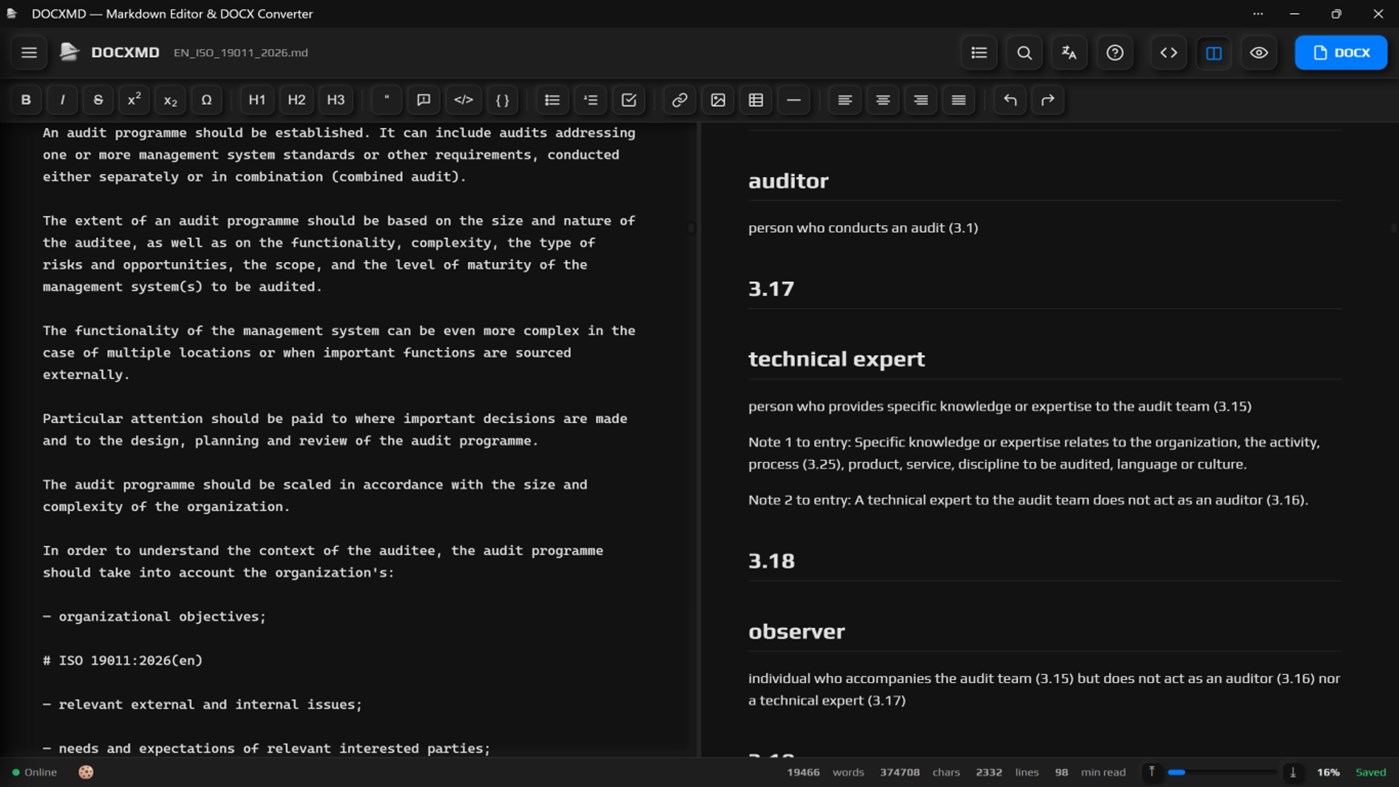Justify text alignment
This screenshot has height=787, width=1399.
959,100
